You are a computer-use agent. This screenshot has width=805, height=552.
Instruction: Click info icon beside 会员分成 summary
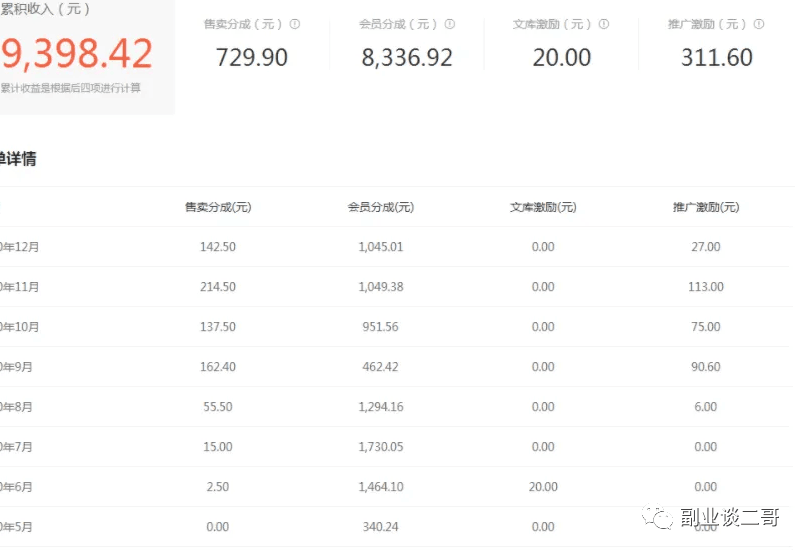[x=450, y=24]
